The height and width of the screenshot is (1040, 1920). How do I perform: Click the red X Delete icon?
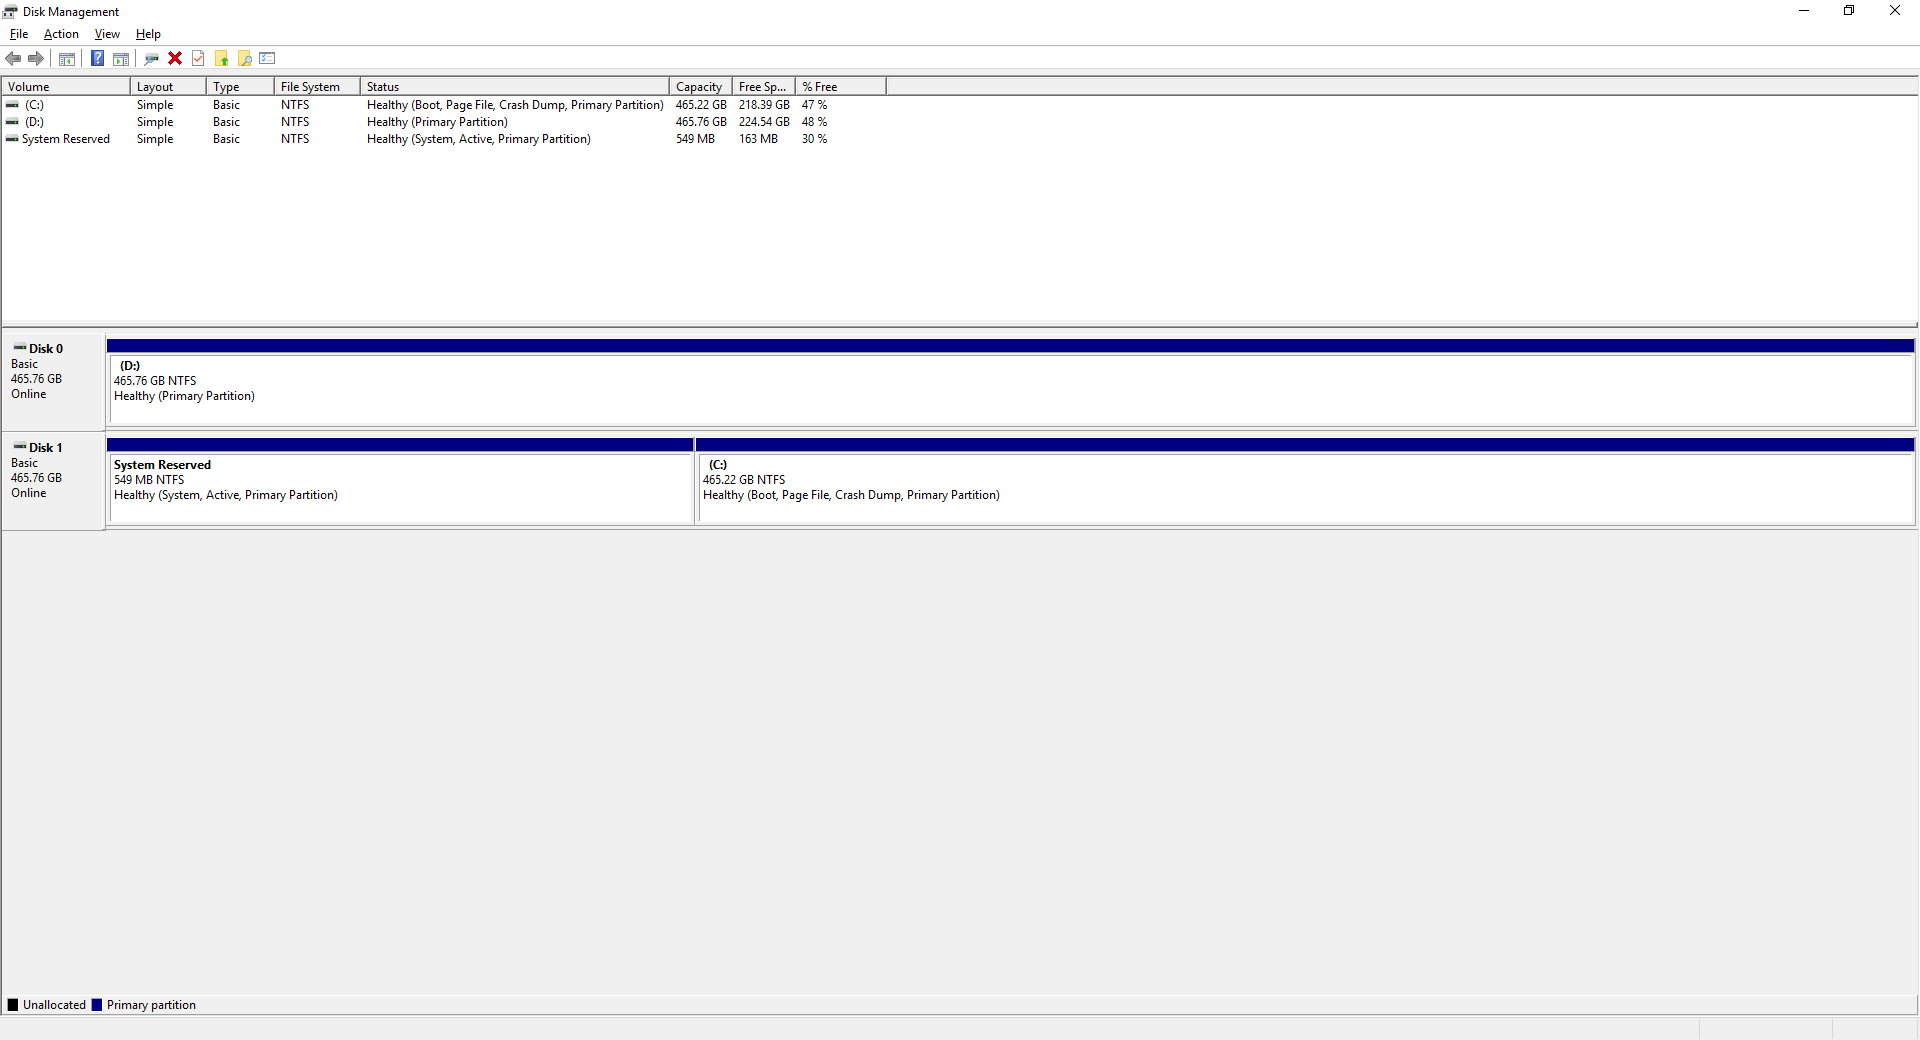[x=175, y=59]
